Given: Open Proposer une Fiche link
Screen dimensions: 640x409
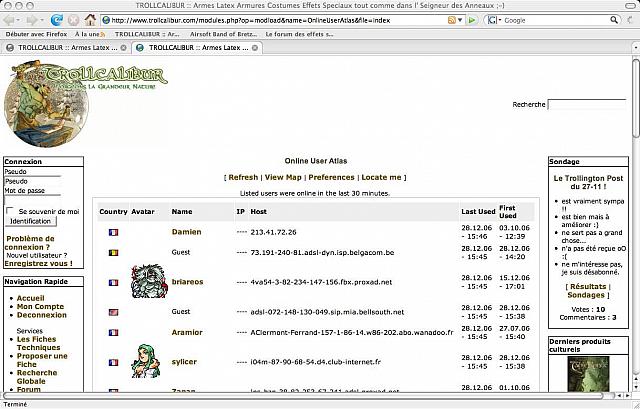Looking at the screenshot, I should tap(42, 360).
